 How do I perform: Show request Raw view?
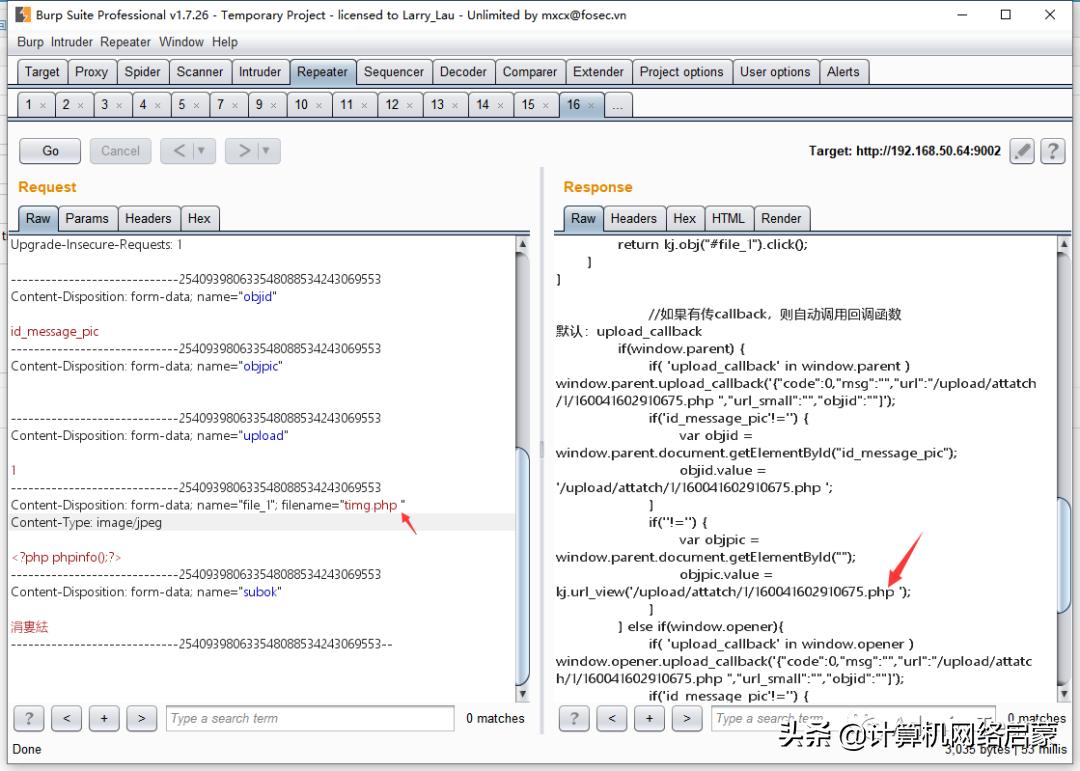tap(38, 218)
